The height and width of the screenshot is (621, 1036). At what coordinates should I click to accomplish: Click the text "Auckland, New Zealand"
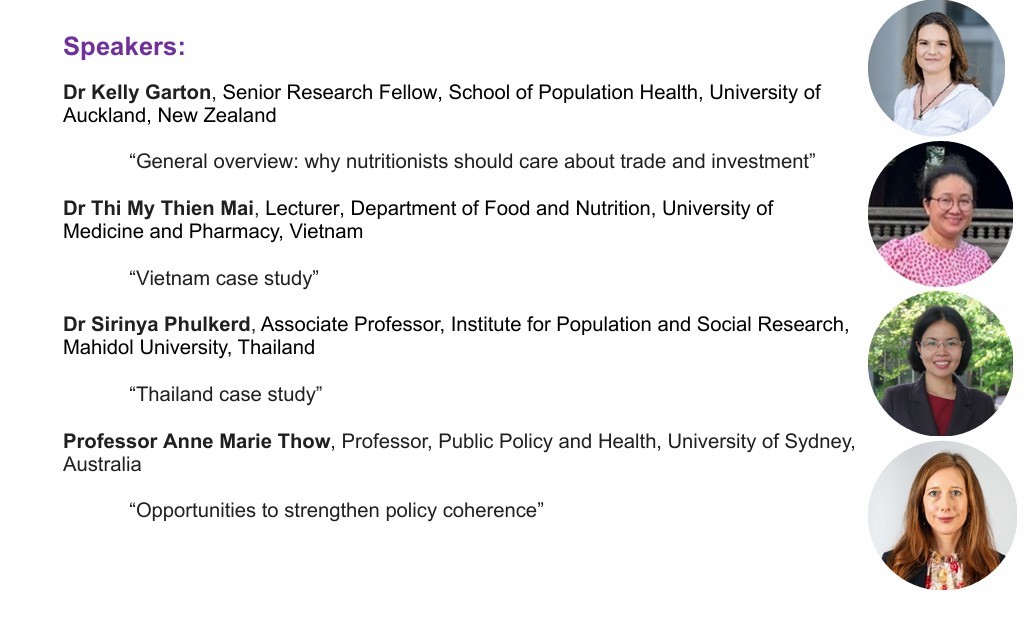(x=170, y=116)
